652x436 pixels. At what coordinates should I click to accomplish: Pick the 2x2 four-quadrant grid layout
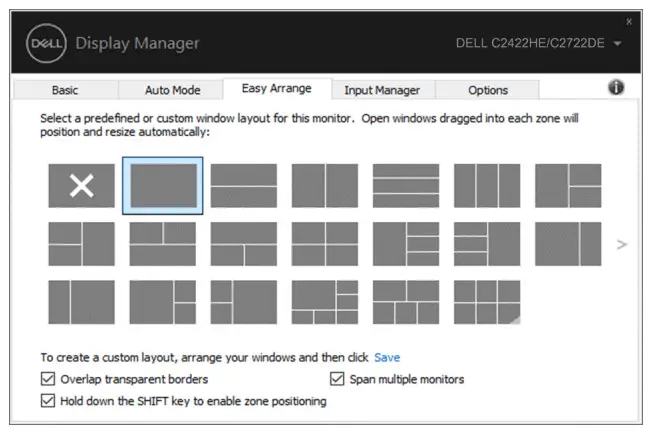[x=324, y=243]
